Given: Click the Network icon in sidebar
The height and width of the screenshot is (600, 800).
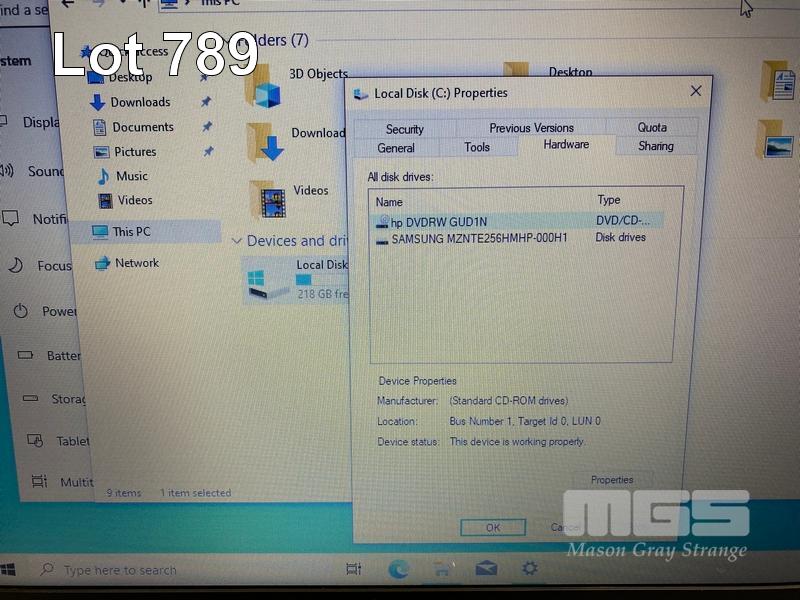Looking at the screenshot, I should click(102, 263).
